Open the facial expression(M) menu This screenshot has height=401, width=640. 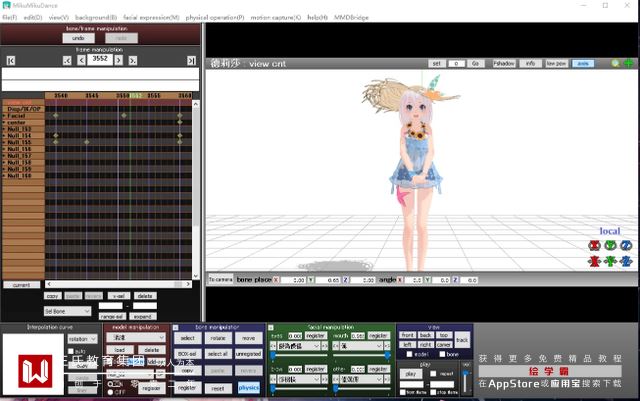(151, 18)
